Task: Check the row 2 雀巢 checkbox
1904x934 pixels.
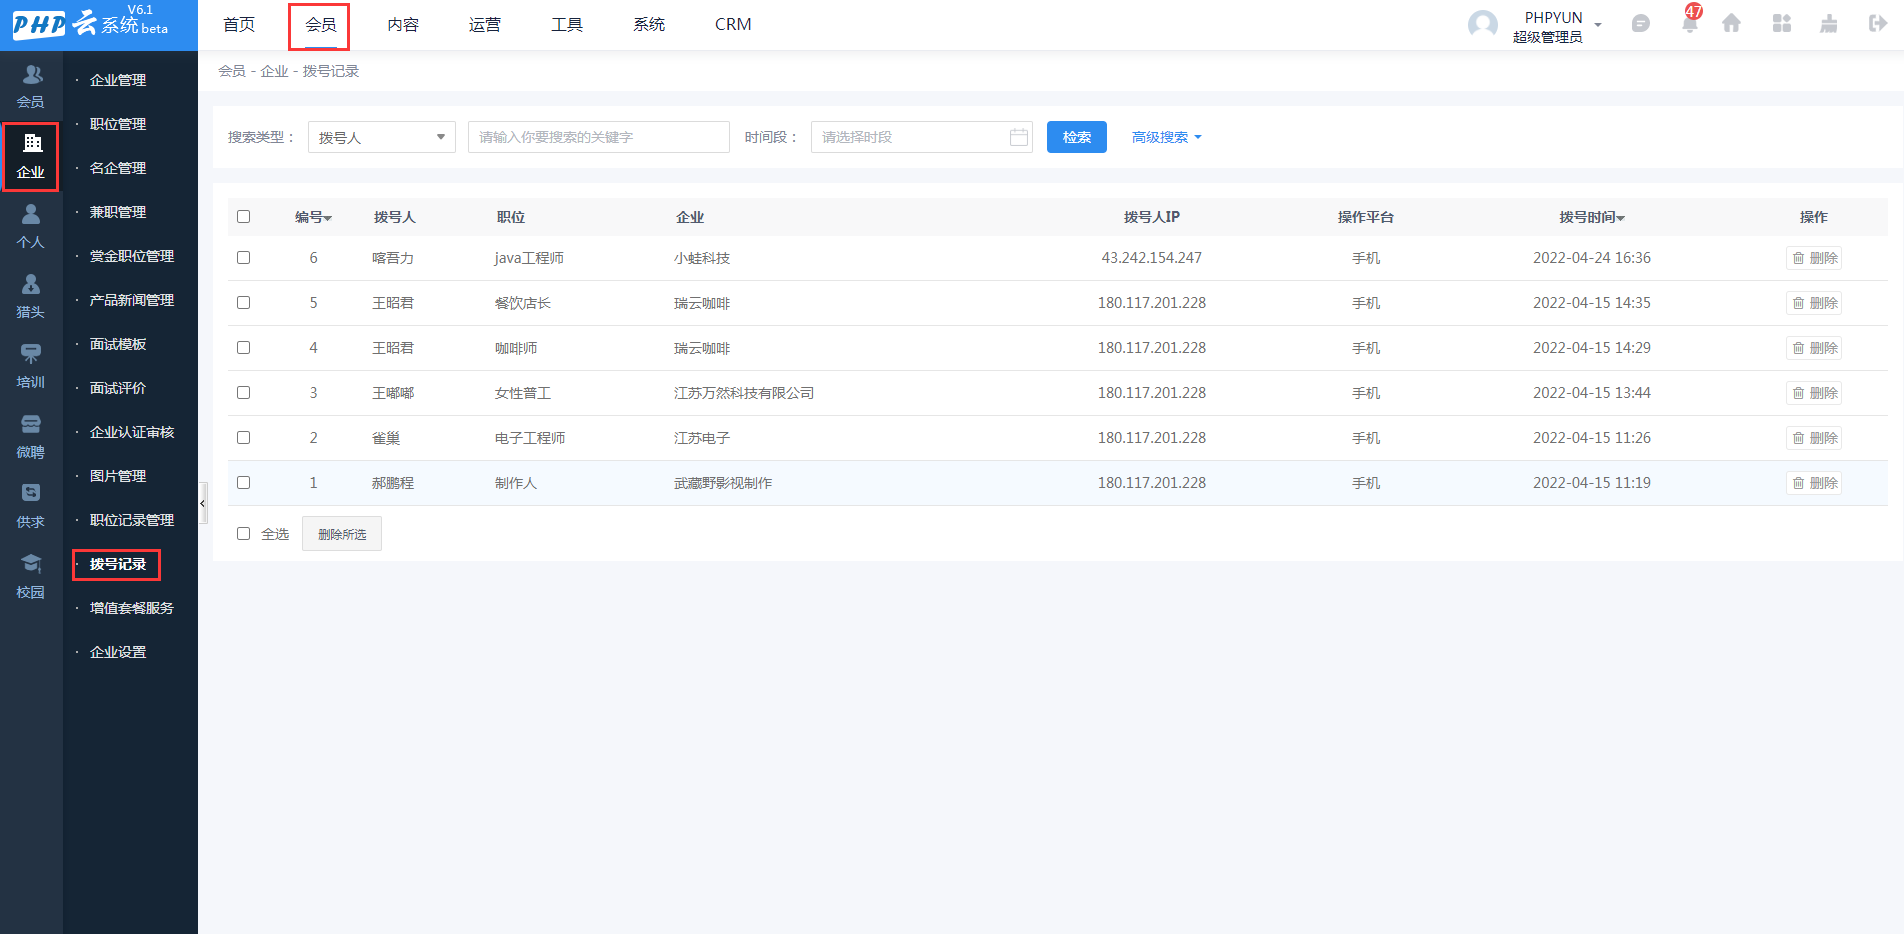Action: tap(243, 438)
